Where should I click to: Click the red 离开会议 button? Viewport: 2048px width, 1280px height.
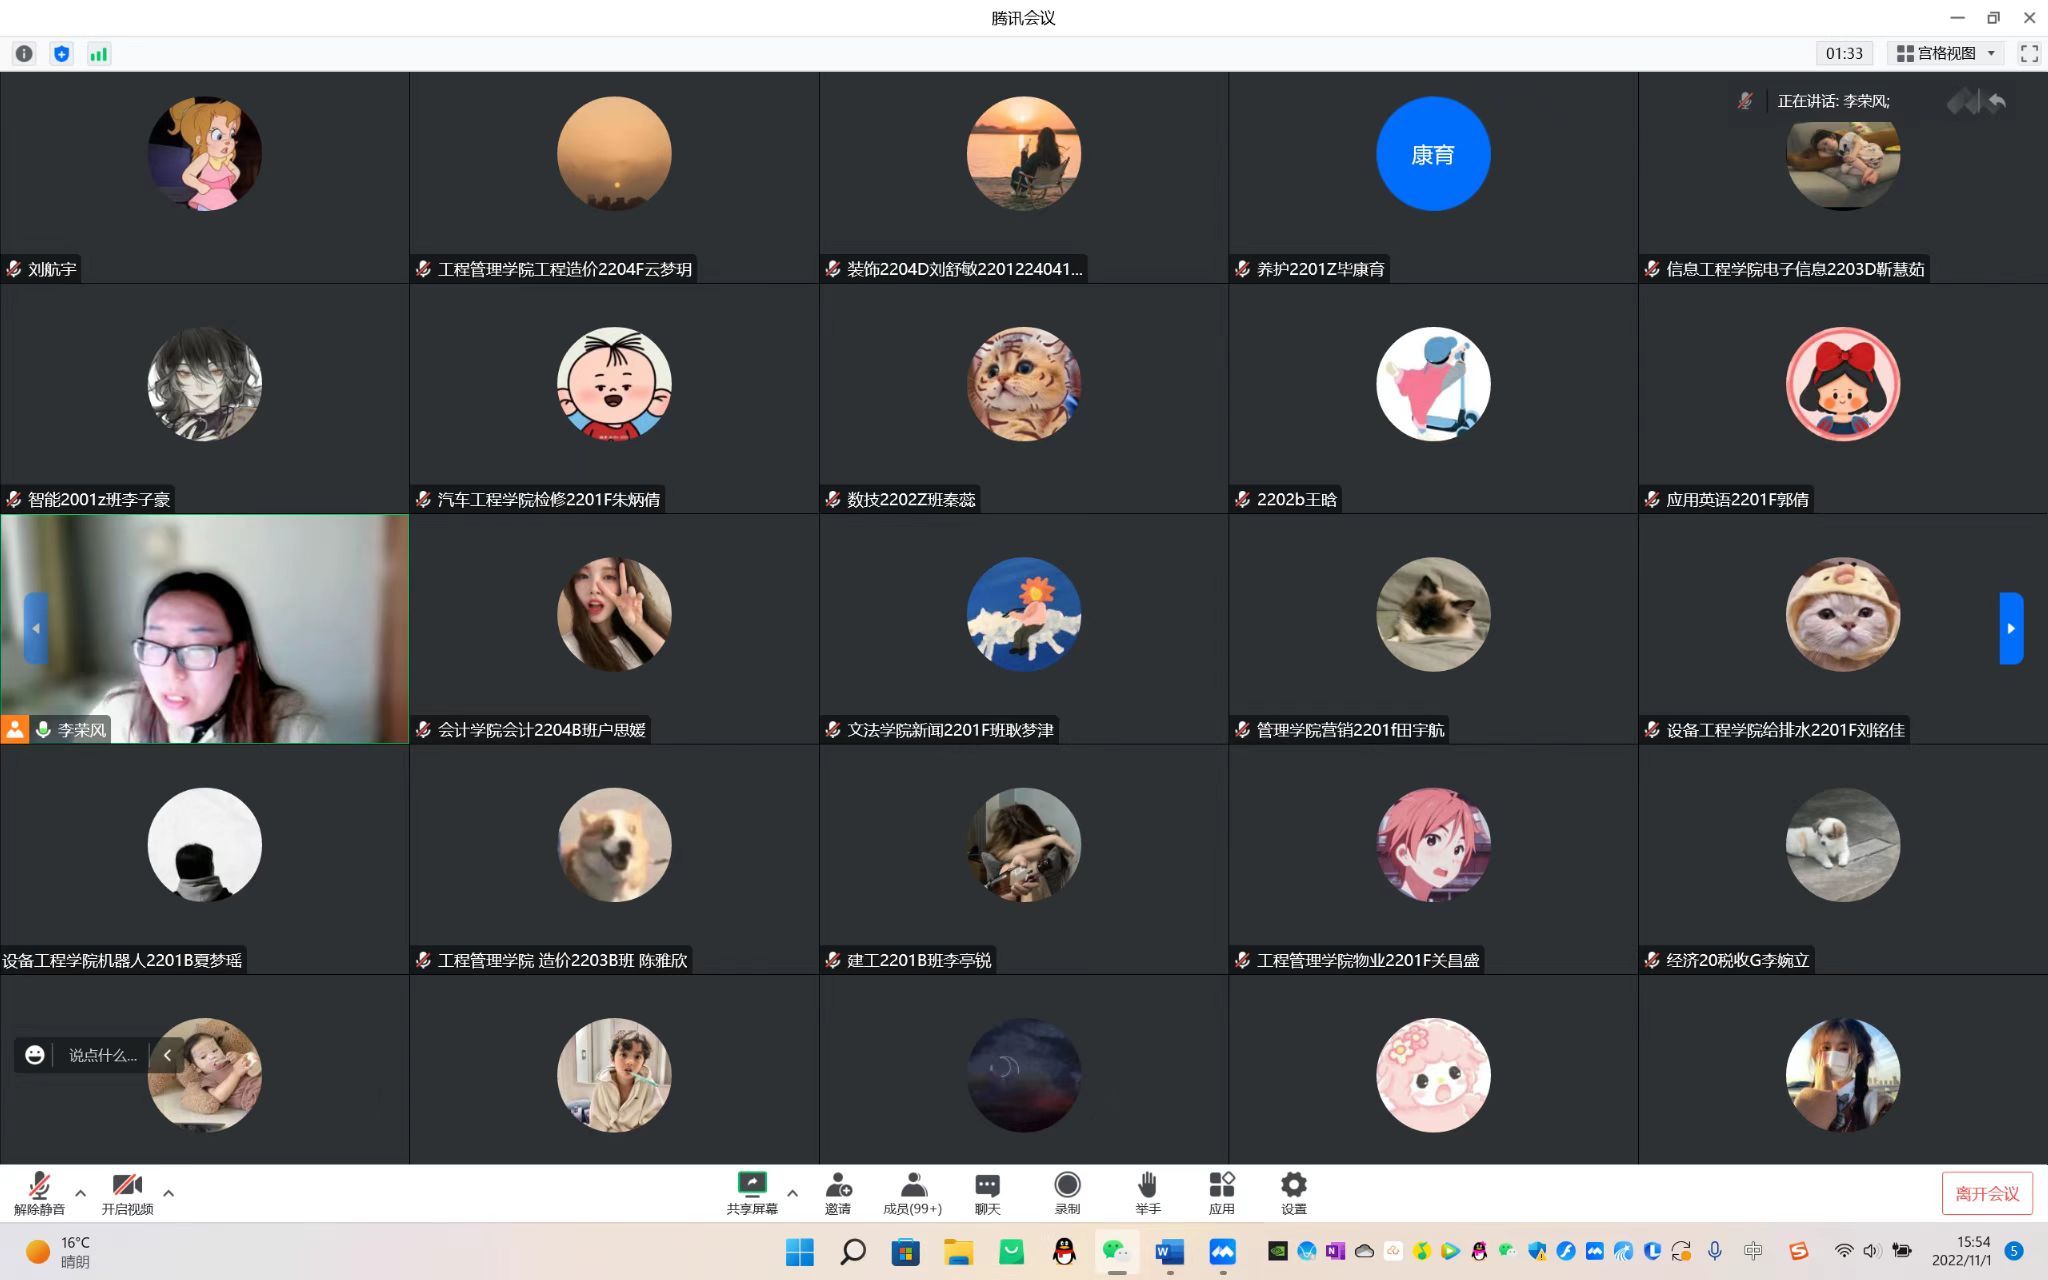click(x=1986, y=1194)
